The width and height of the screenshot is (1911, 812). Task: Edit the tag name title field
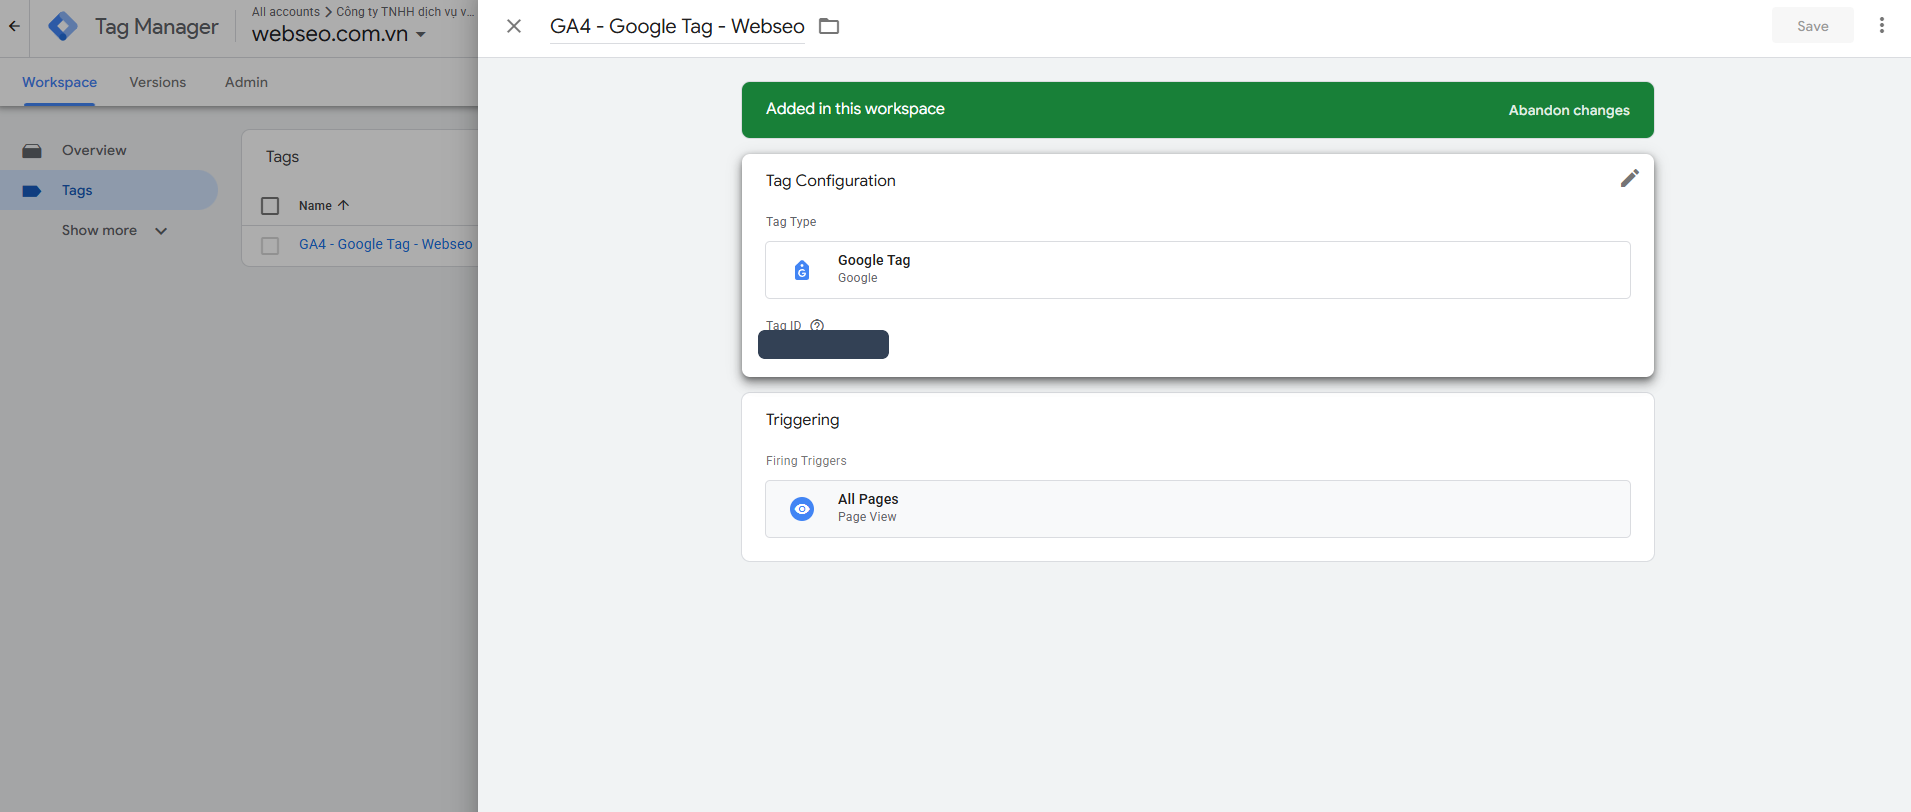point(677,27)
